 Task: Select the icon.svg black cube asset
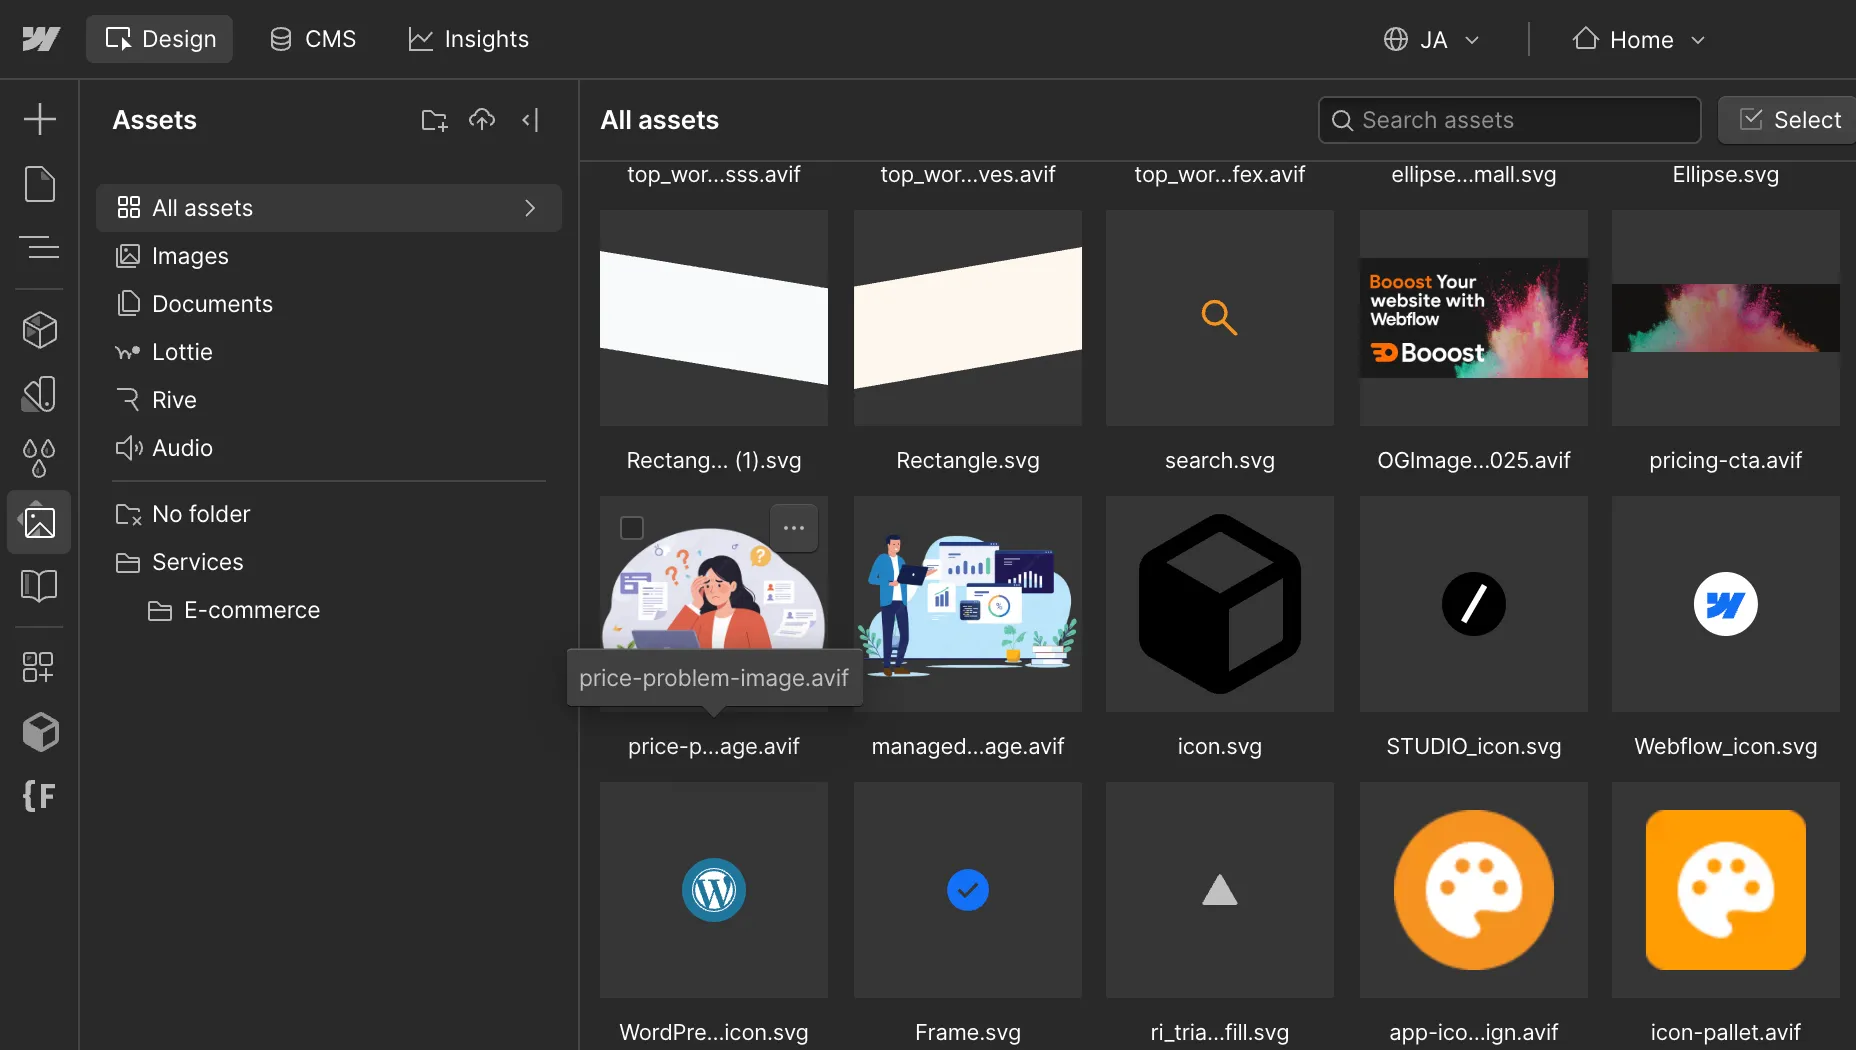pyautogui.click(x=1220, y=604)
